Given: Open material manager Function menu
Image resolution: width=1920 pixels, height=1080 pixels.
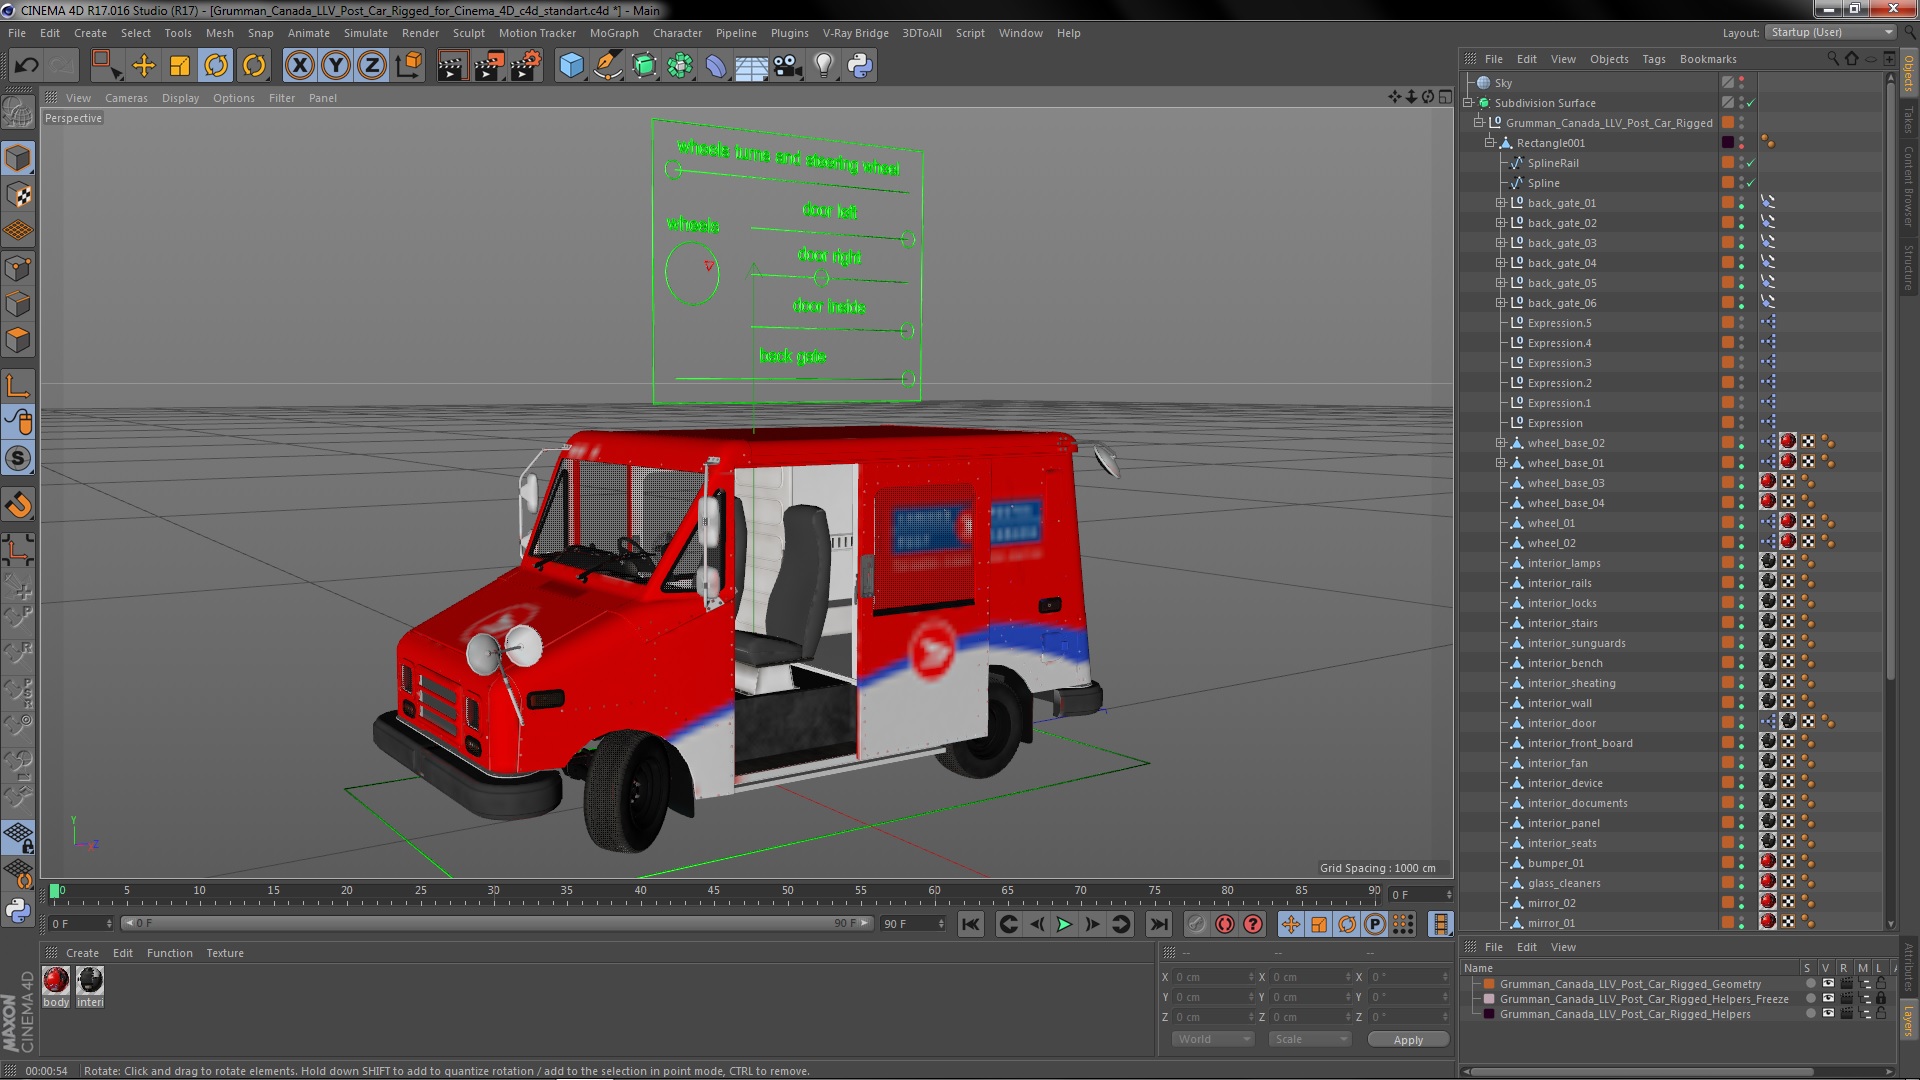Looking at the screenshot, I should (170, 953).
